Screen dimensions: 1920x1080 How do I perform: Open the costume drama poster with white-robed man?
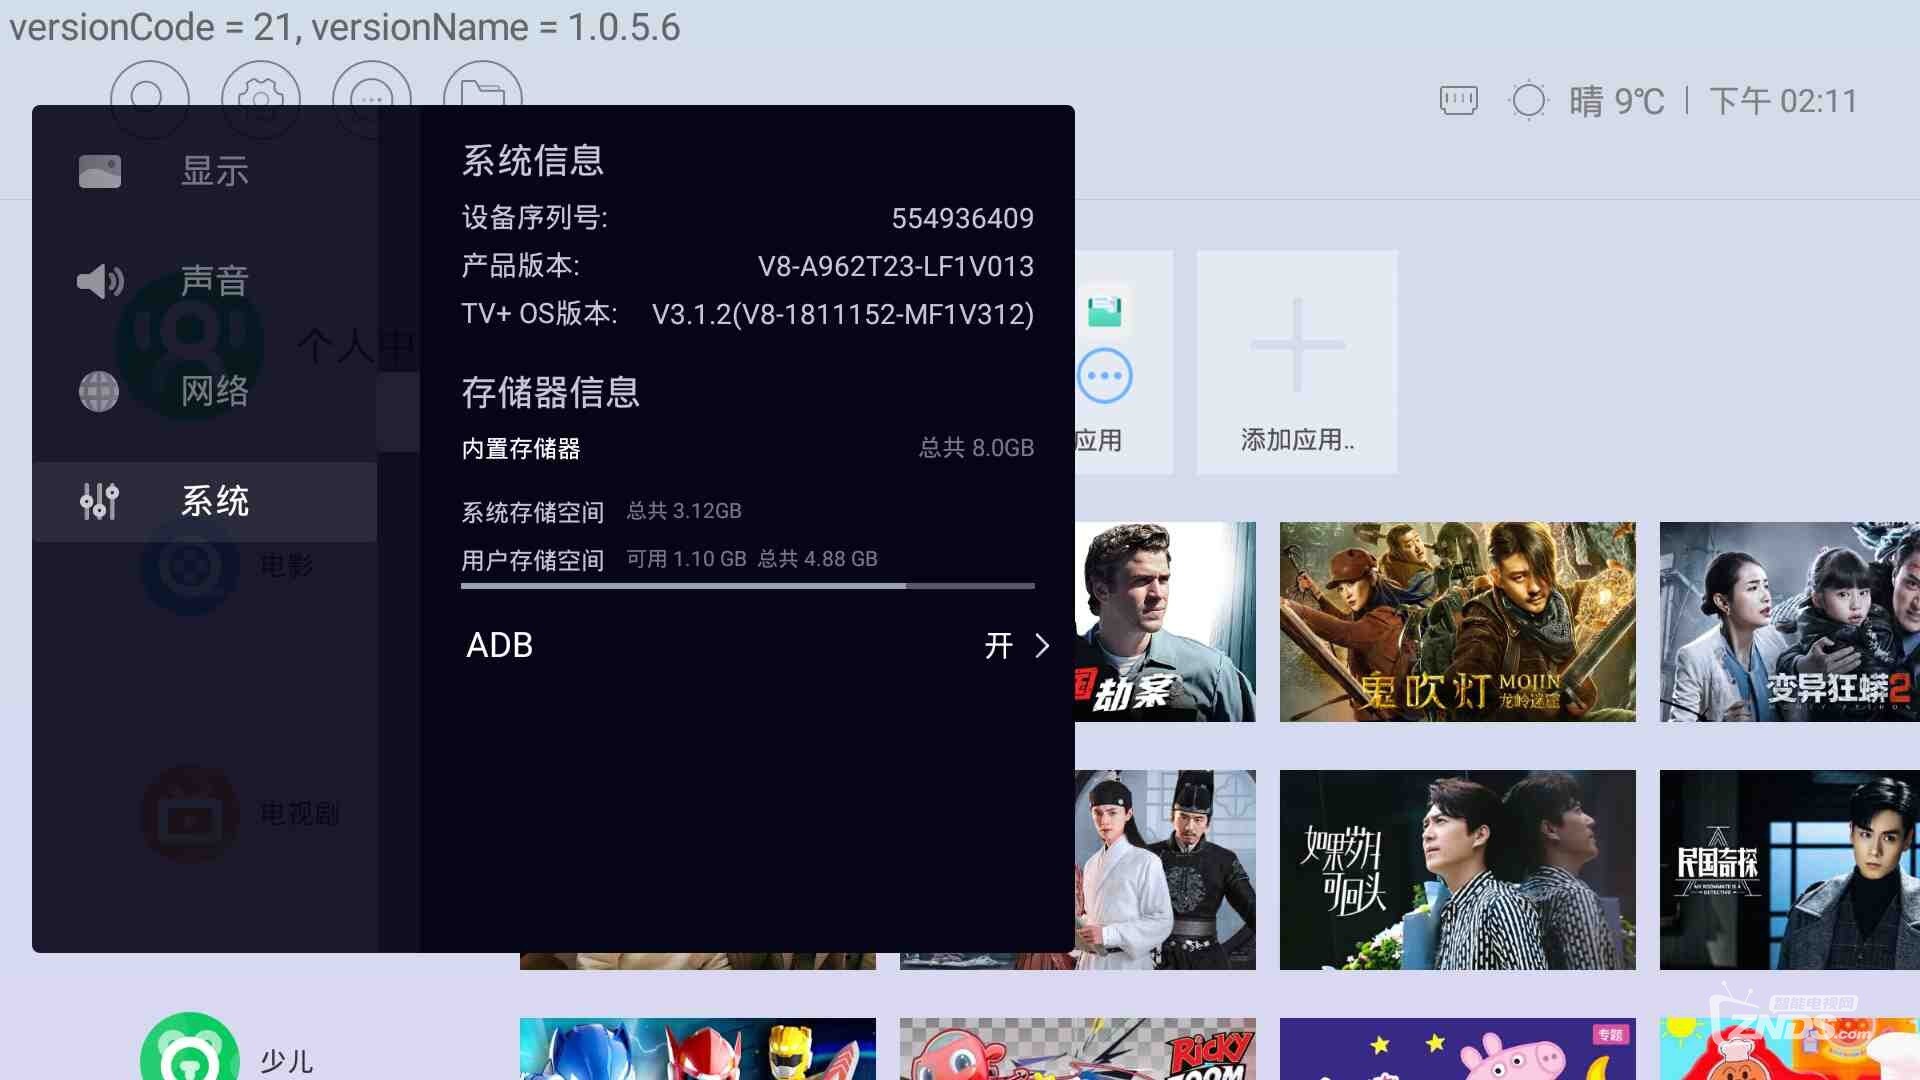1165,870
